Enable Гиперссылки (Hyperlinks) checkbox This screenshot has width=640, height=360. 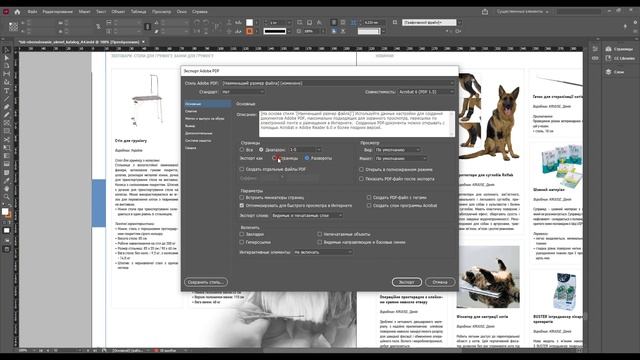click(x=242, y=242)
